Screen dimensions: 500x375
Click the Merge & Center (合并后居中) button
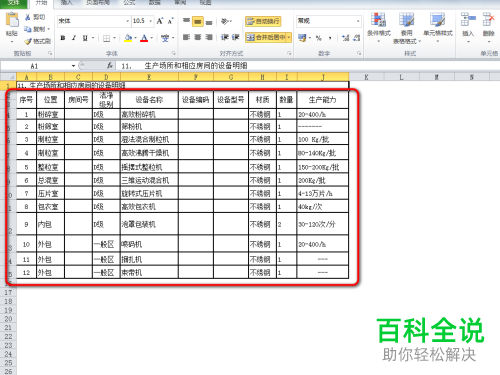pyautogui.click(x=266, y=37)
